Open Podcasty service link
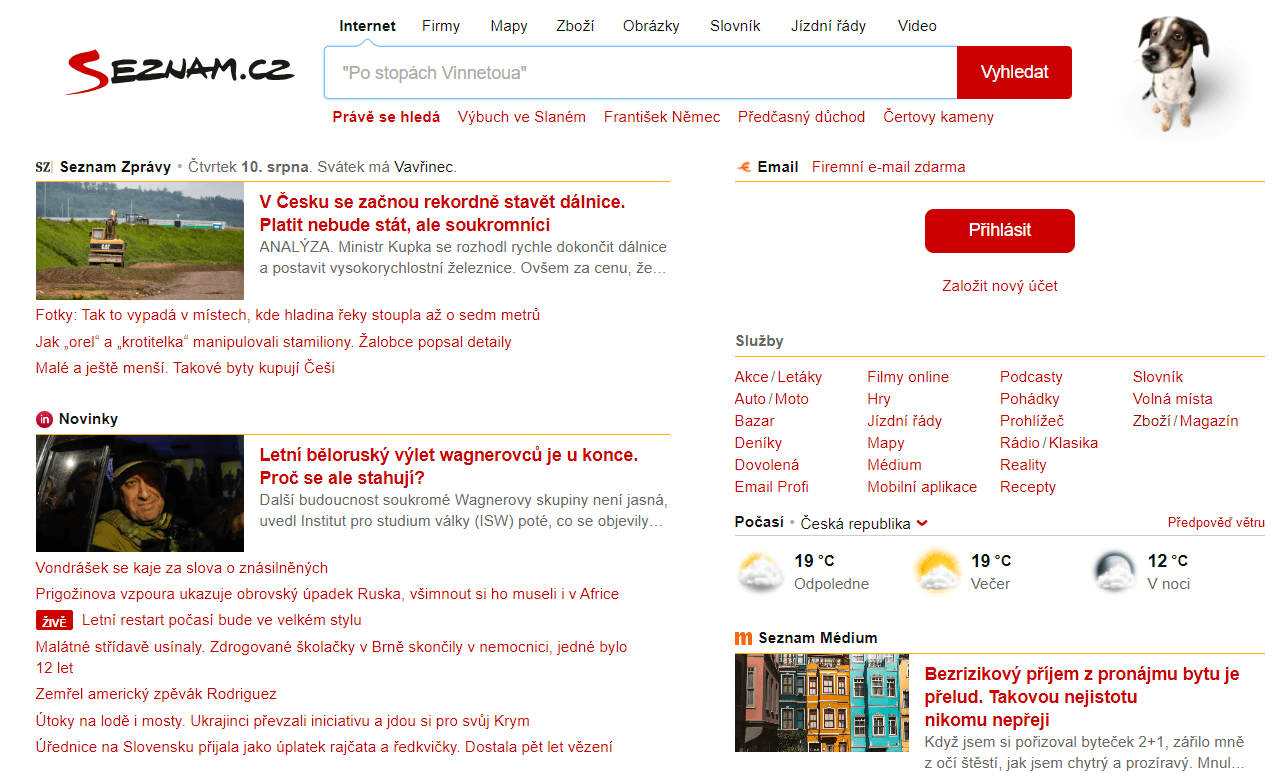Image resolution: width=1288 pixels, height=775 pixels. coord(1031,377)
